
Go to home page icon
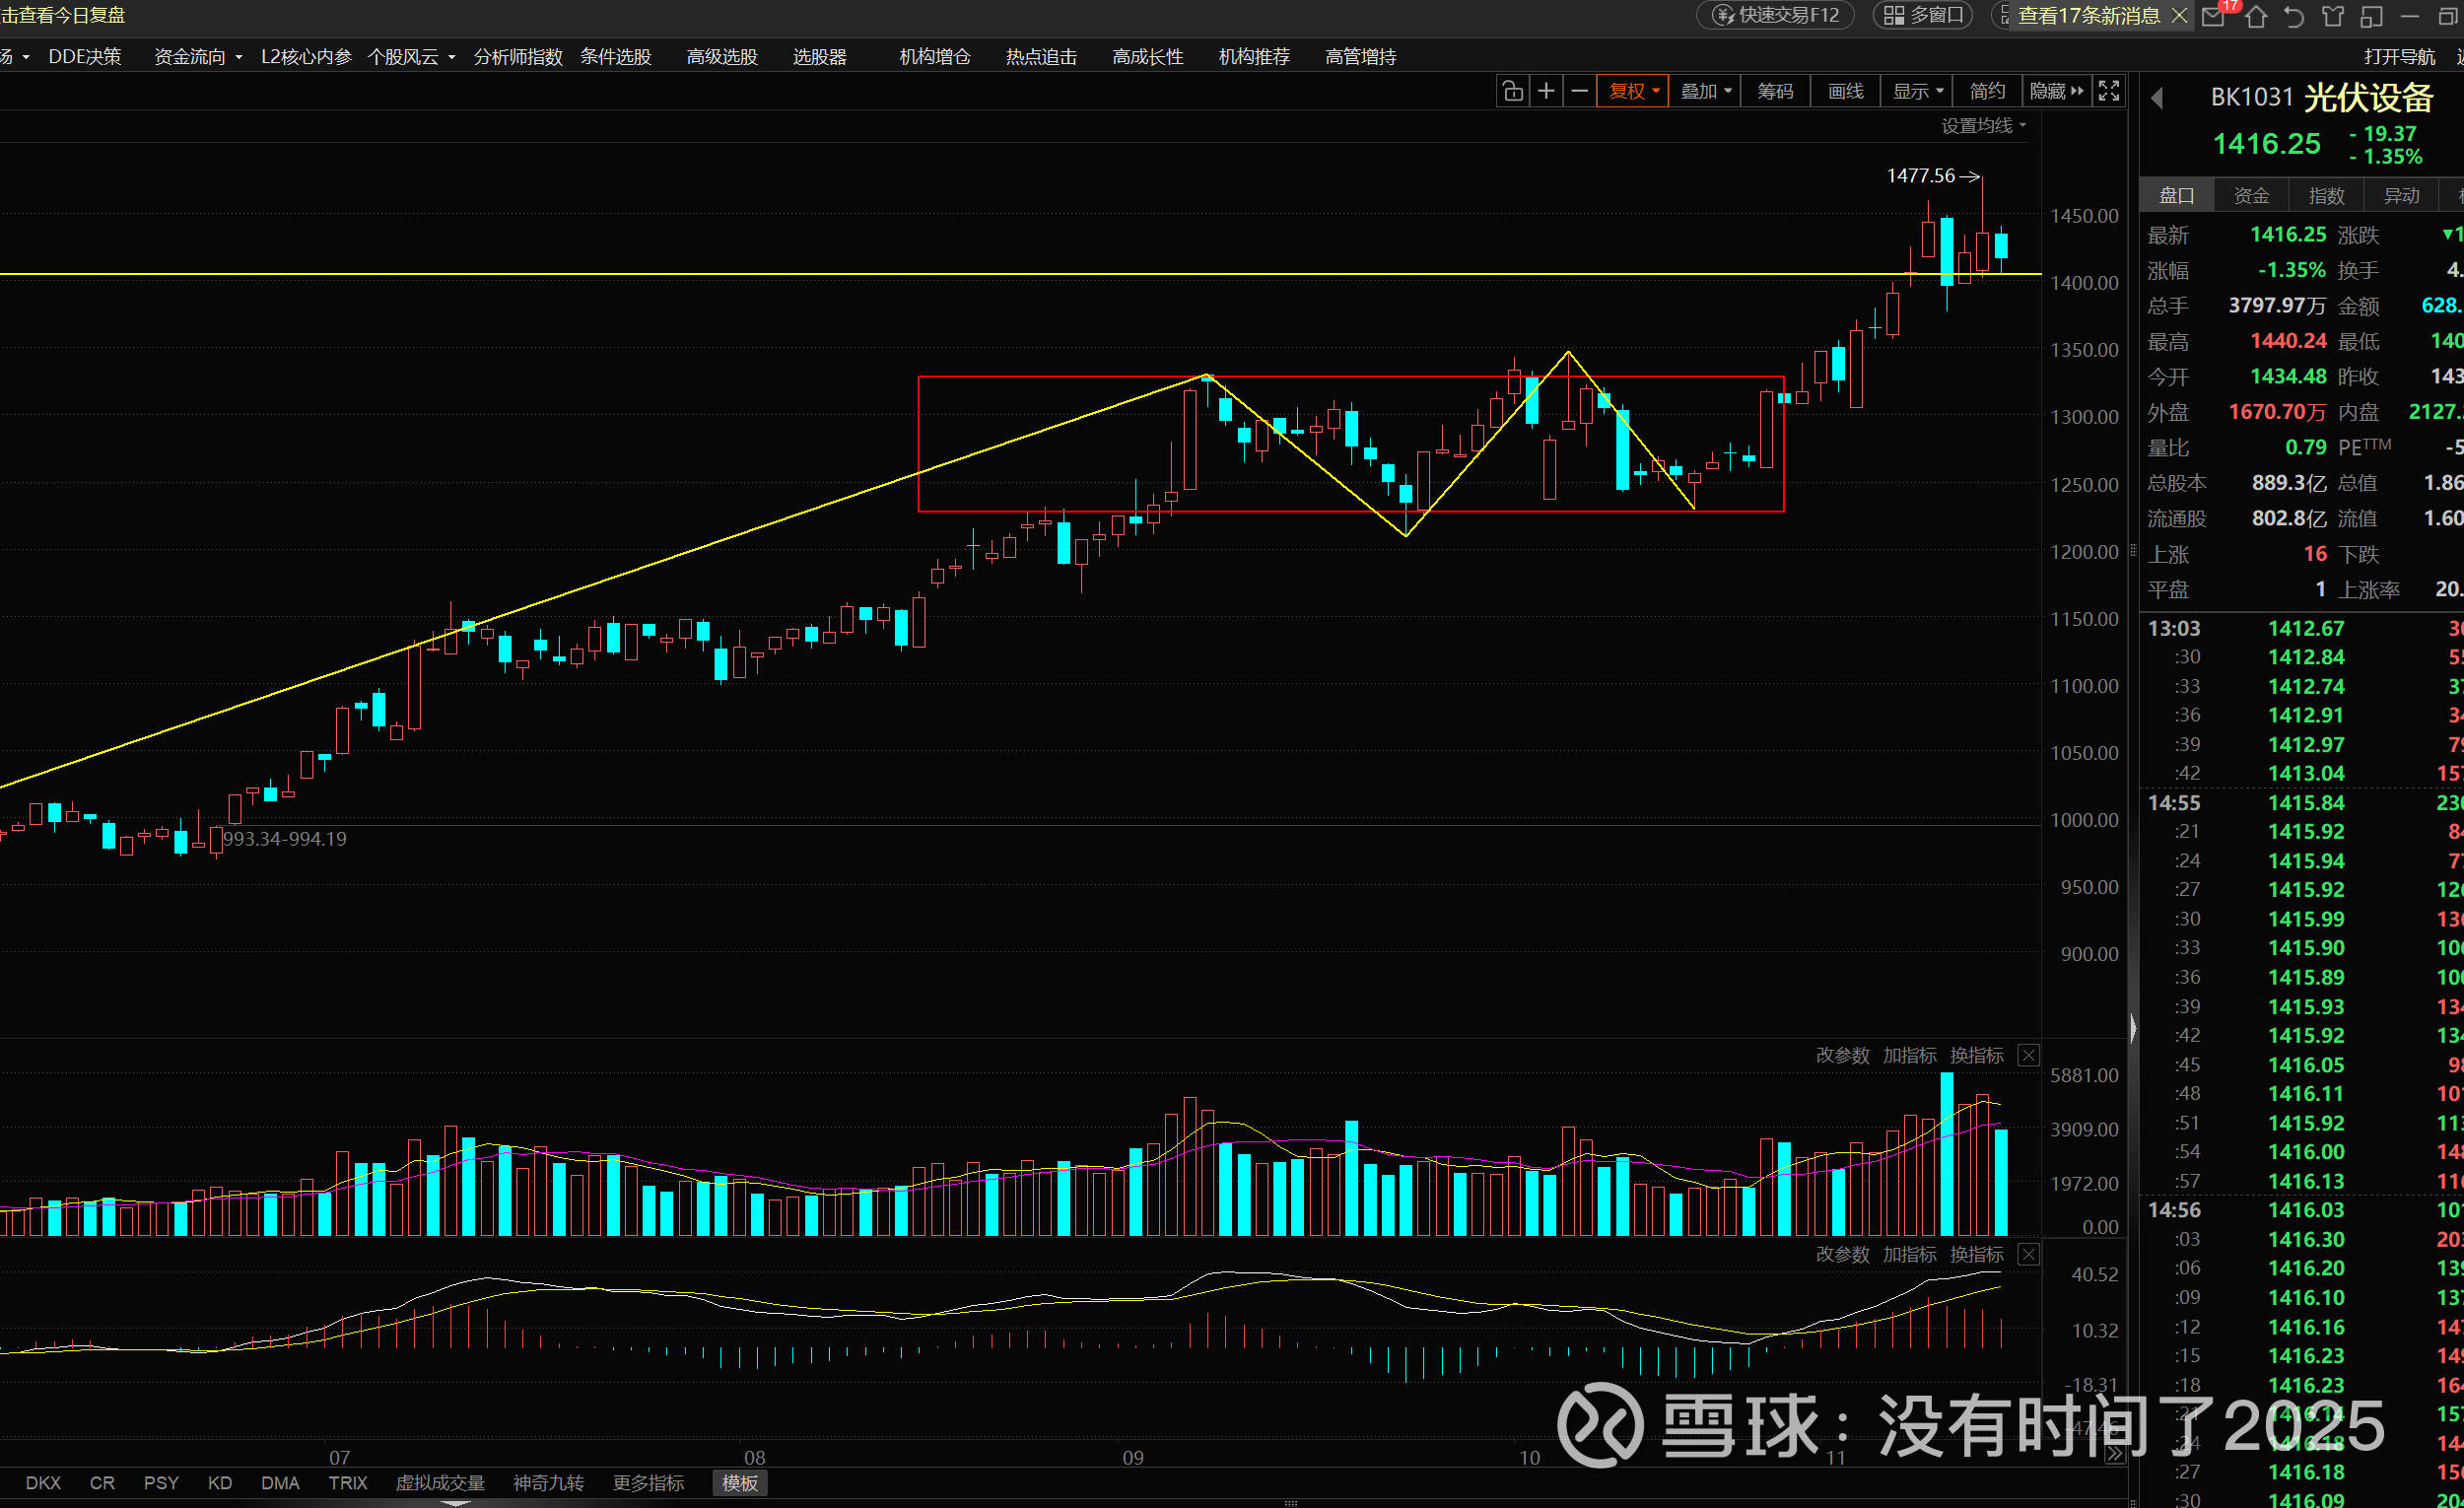pyautogui.click(x=2256, y=16)
